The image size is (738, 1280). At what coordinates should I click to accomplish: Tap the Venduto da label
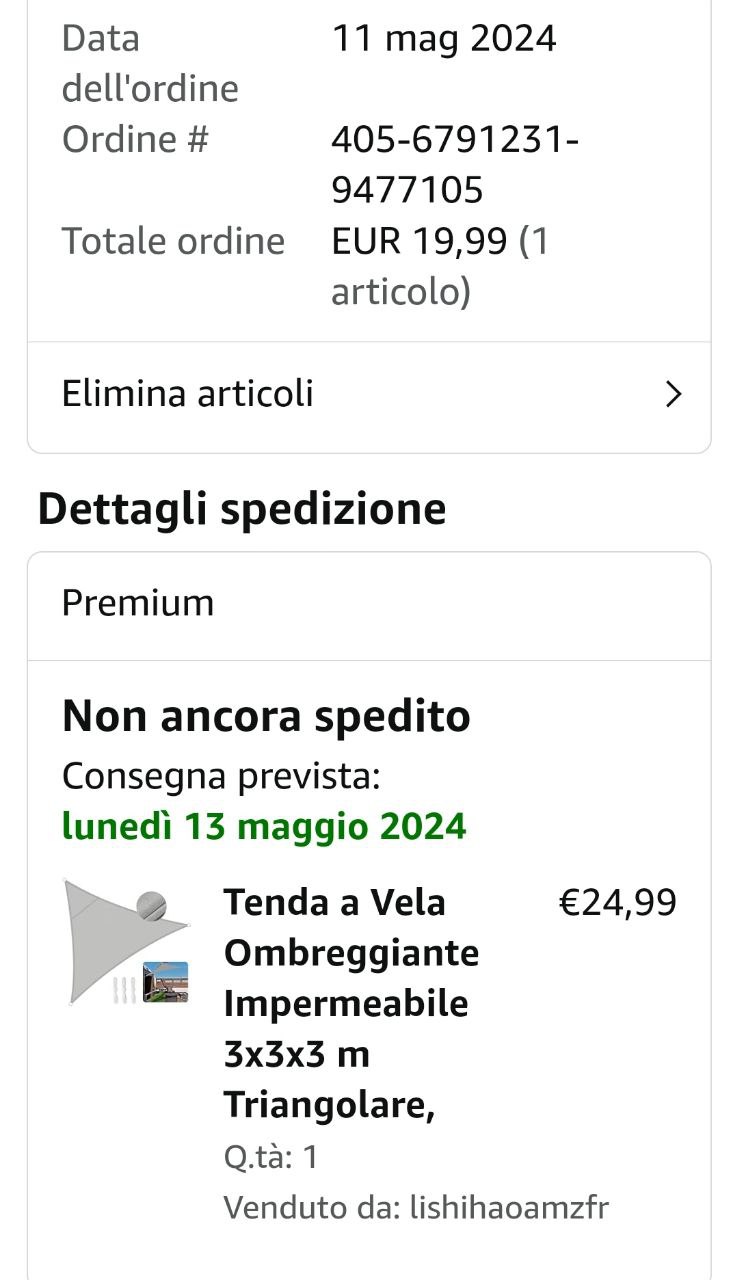(x=313, y=1207)
